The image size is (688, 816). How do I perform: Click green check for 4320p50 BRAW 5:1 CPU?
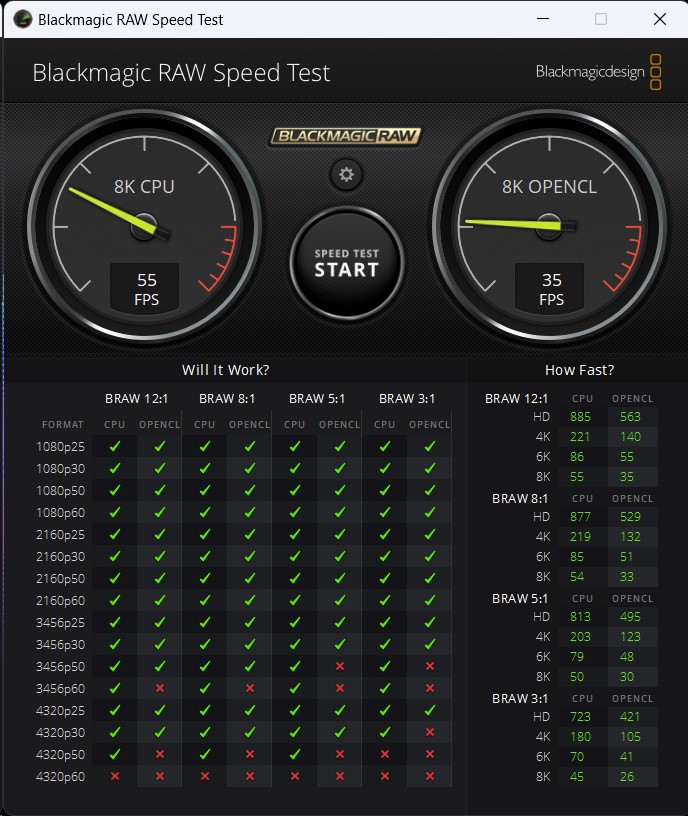pos(295,754)
